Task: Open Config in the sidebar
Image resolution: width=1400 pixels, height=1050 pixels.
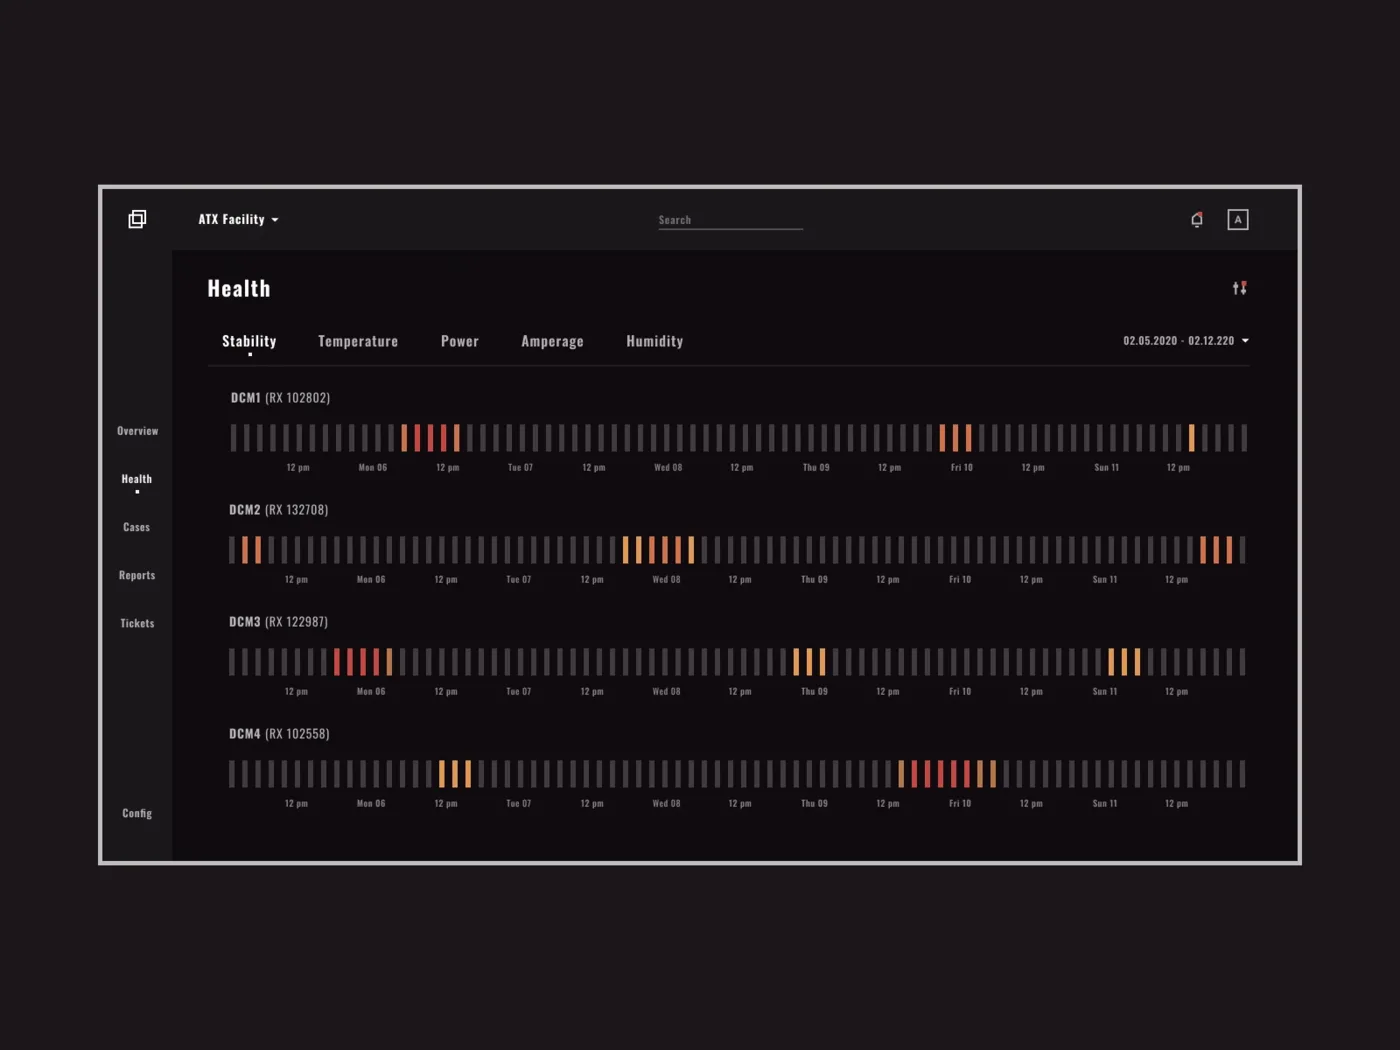Action: click(137, 813)
